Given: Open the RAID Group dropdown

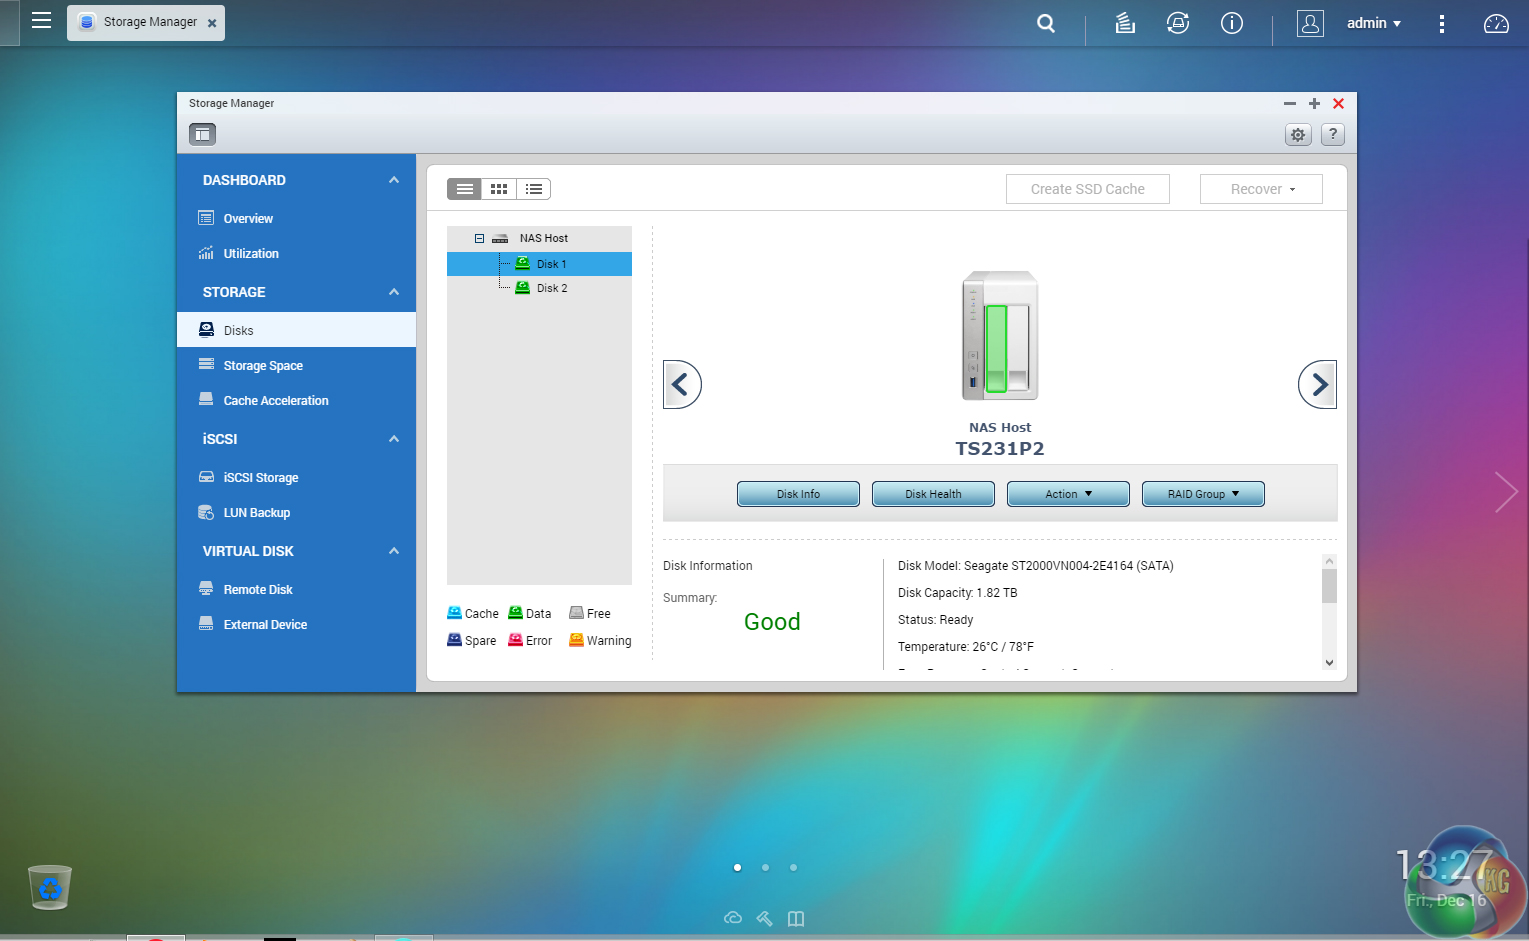Looking at the screenshot, I should pos(1203,494).
